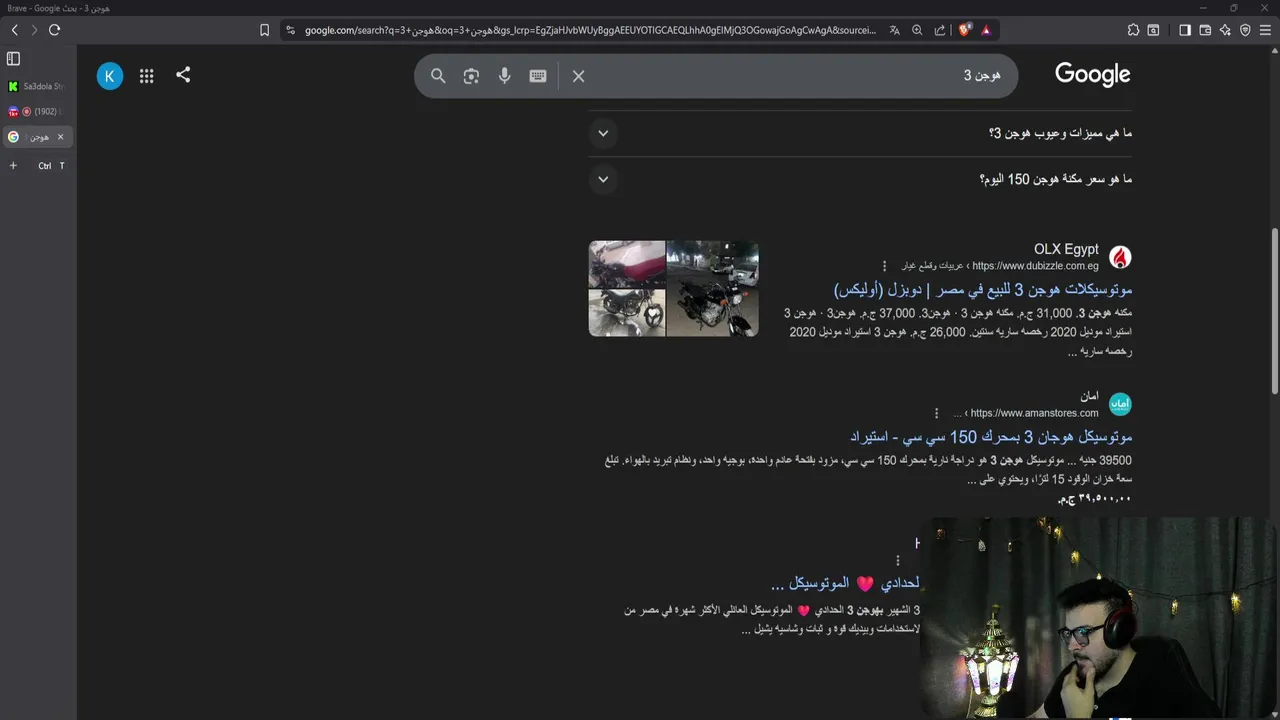Open OLX Egypt dubizzle result title

pos(982,290)
